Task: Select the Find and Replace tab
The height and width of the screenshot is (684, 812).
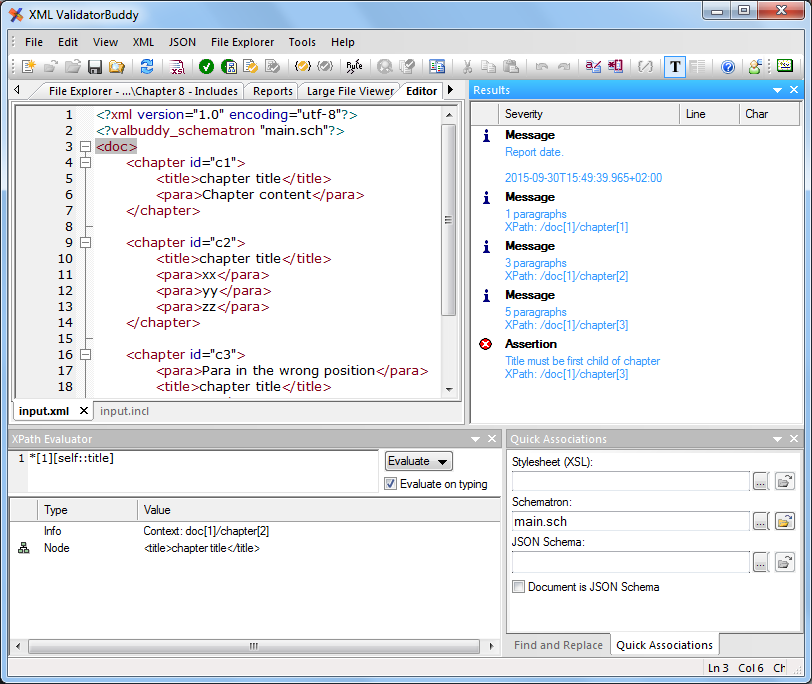Action: pos(558,645)
